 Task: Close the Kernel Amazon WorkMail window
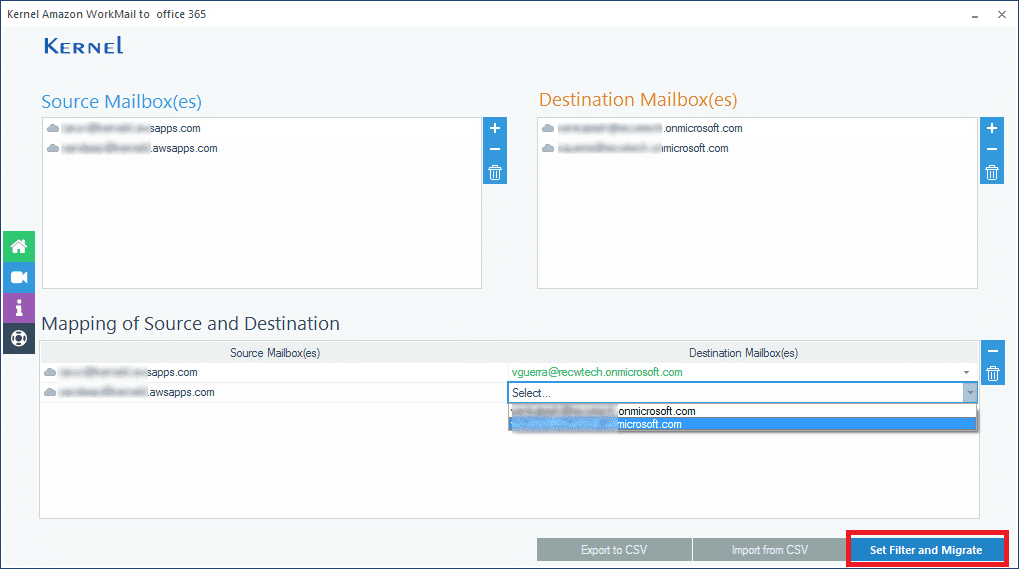click(1001, 14)
